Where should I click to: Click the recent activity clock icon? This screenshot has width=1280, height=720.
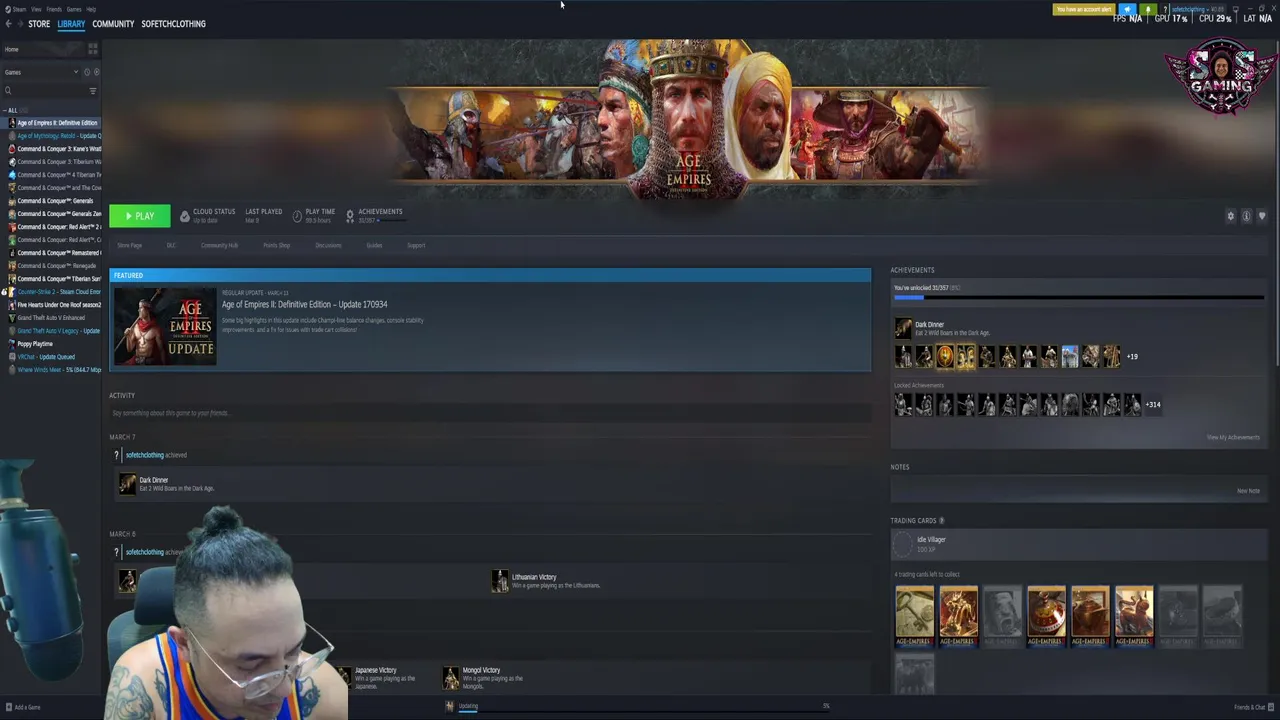pos(87,72)
